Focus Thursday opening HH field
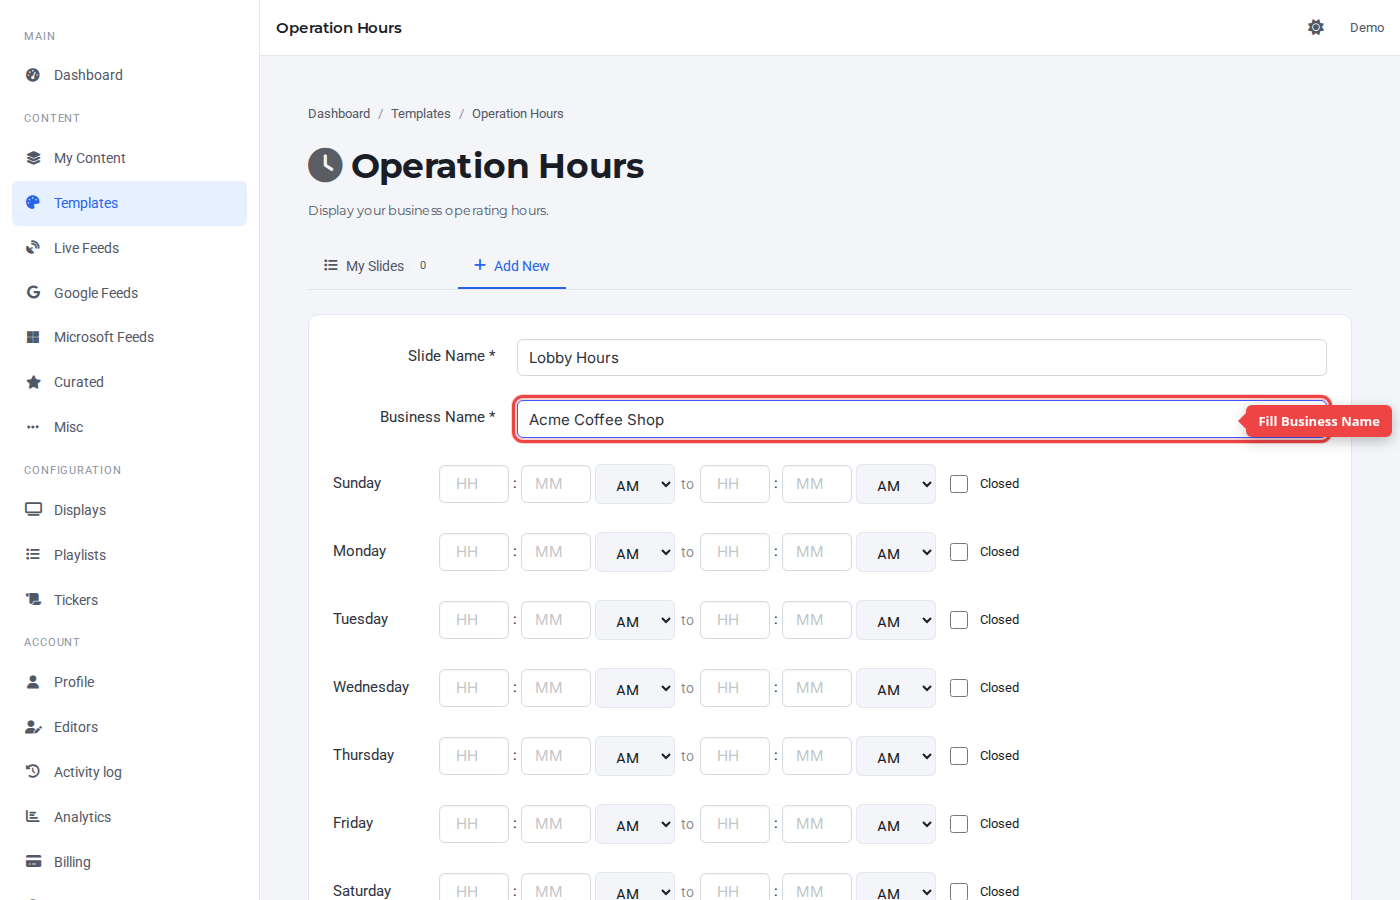The height and width of the screenshot is (900, 1400). (474, 756)
